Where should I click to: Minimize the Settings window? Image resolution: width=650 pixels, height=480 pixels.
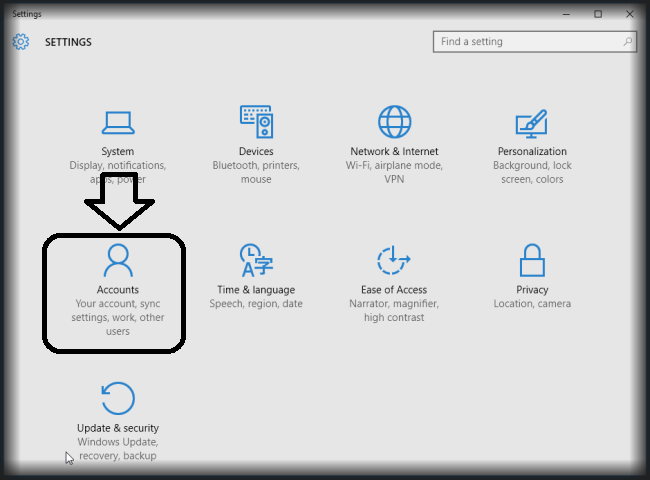[x=566, y=14]
